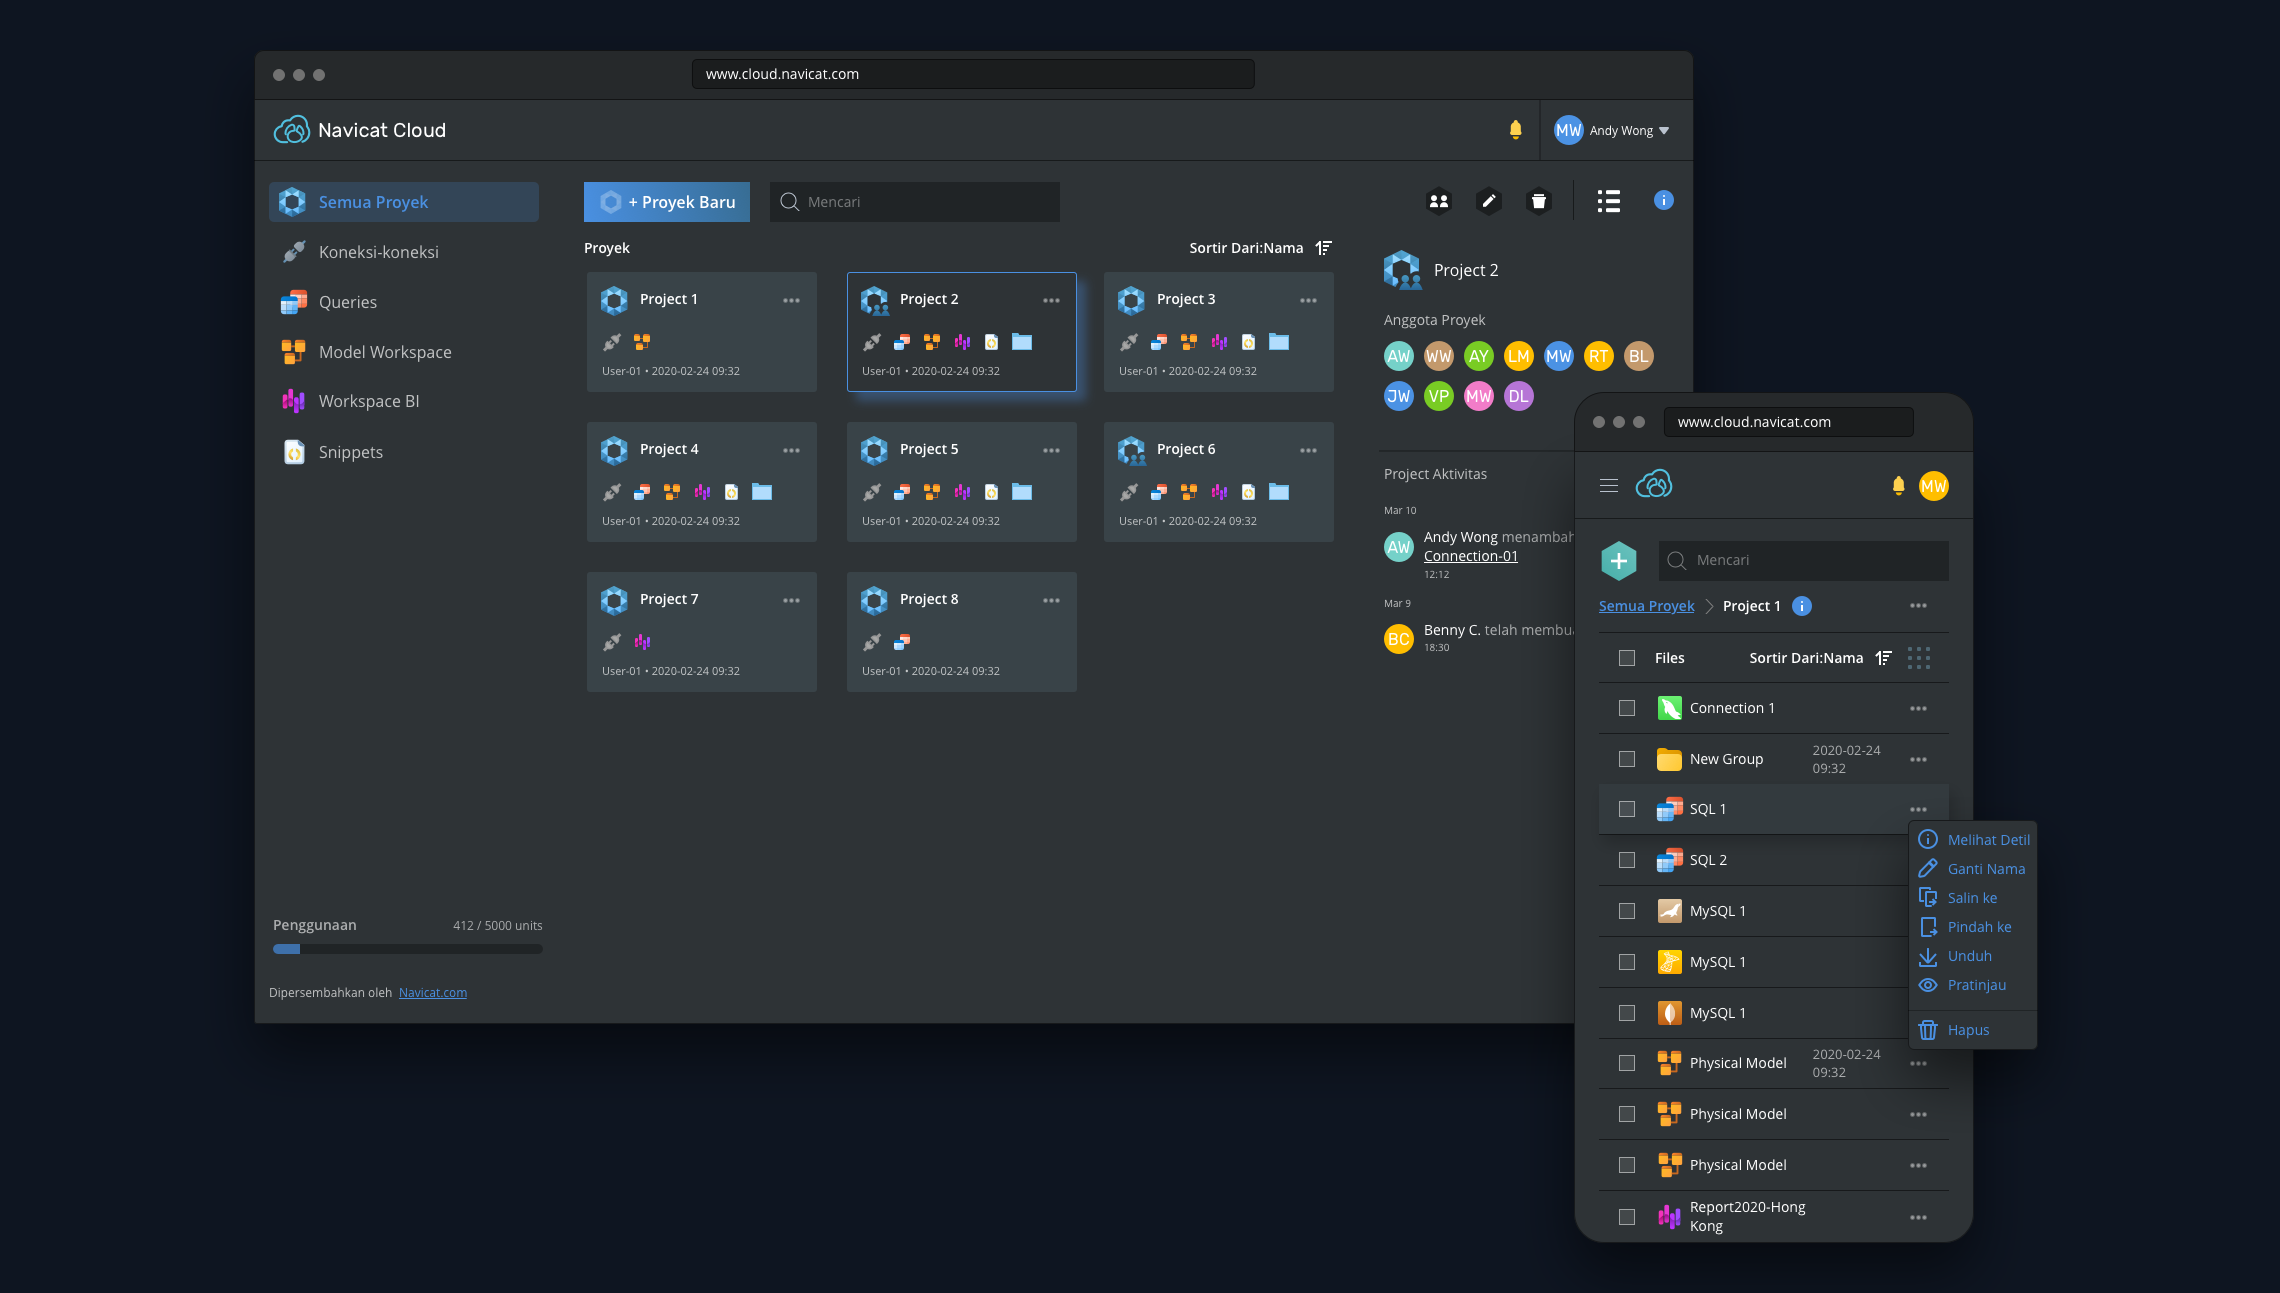Select Pratinjau from context menu
2280x1293 pixels.
[1962, 985]
